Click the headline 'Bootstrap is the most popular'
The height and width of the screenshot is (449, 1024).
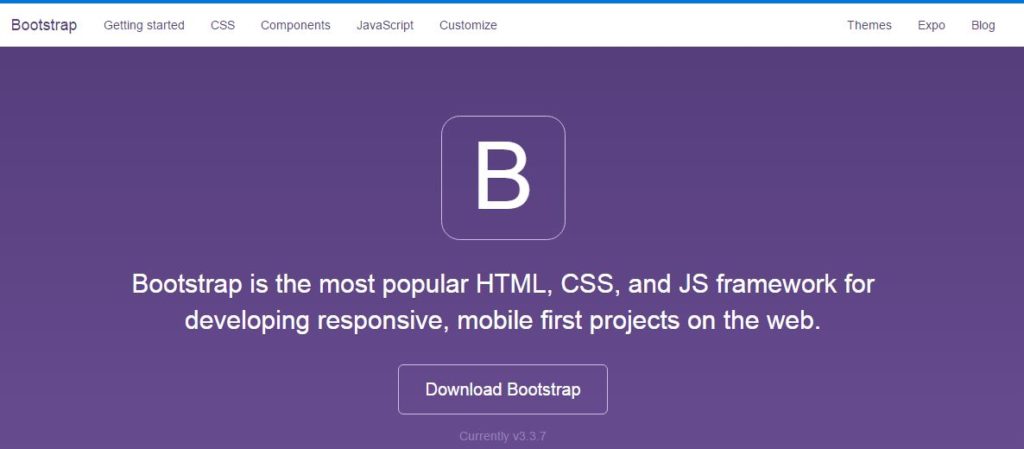click(503, 302)
